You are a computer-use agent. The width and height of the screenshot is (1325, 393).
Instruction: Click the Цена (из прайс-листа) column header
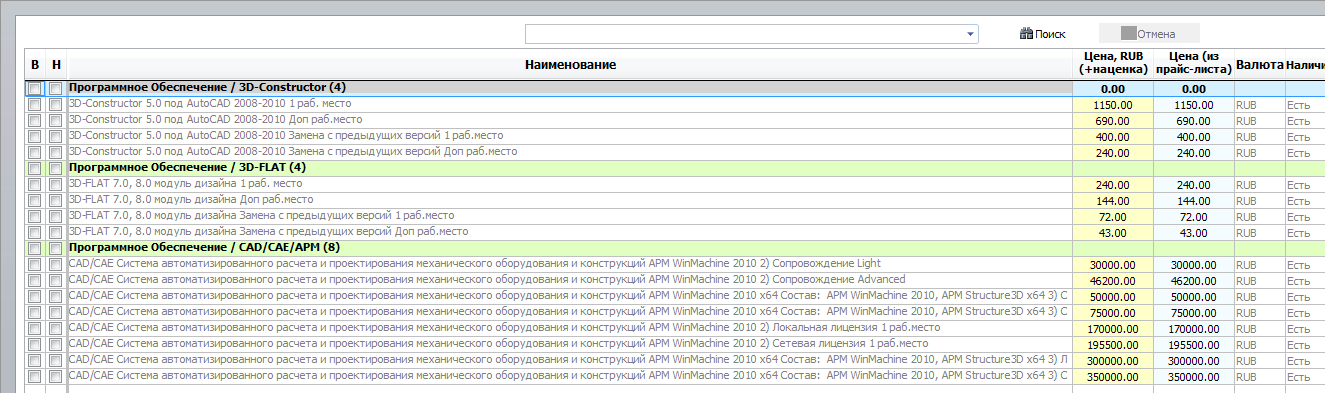[x=1193, y=64]
